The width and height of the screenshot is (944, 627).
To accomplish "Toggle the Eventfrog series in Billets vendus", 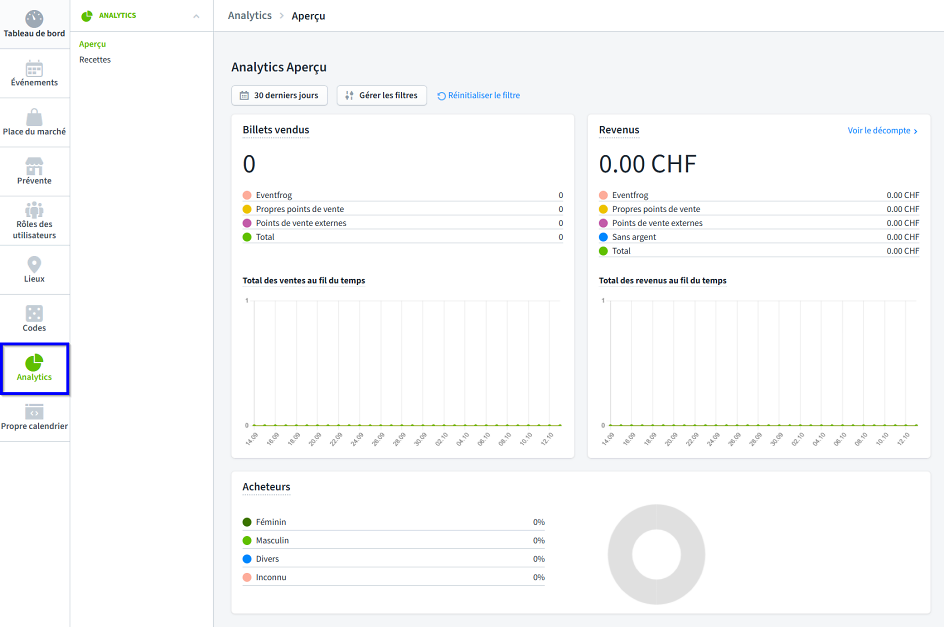I will pos(273,195).
